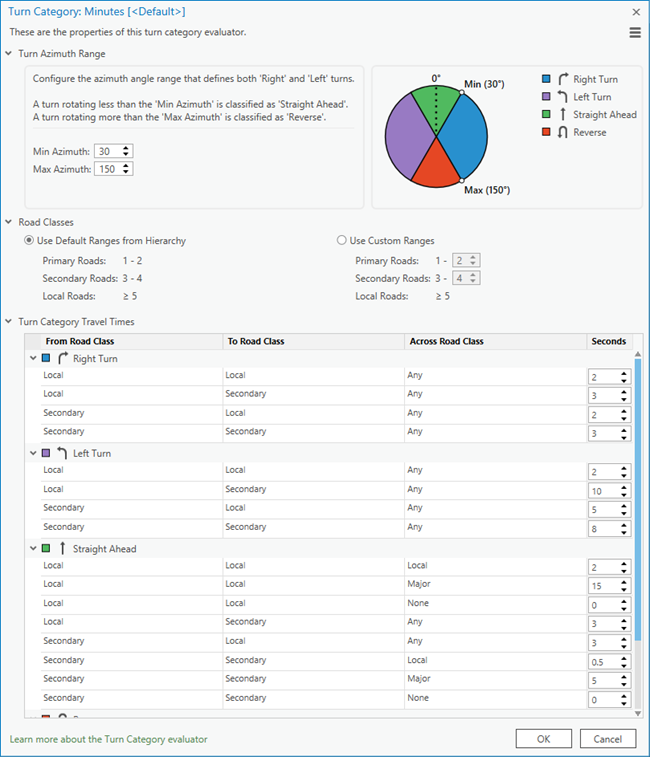The image size is (650, 757).
Task: Collapse the Turn Azimuth Range section
Action: (x=10, y=54)
